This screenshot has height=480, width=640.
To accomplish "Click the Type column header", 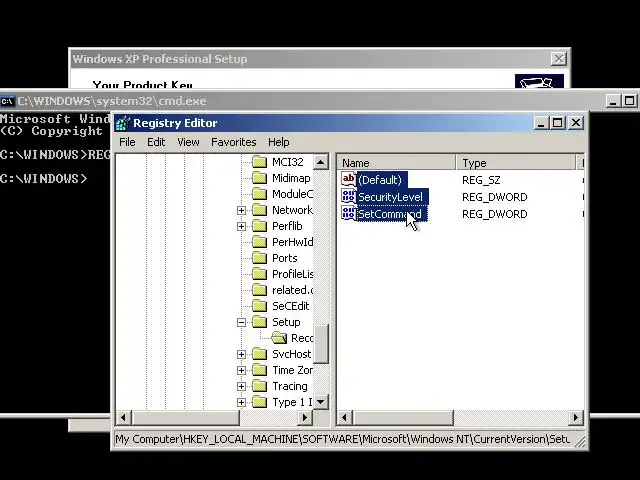I will (516, 163).
